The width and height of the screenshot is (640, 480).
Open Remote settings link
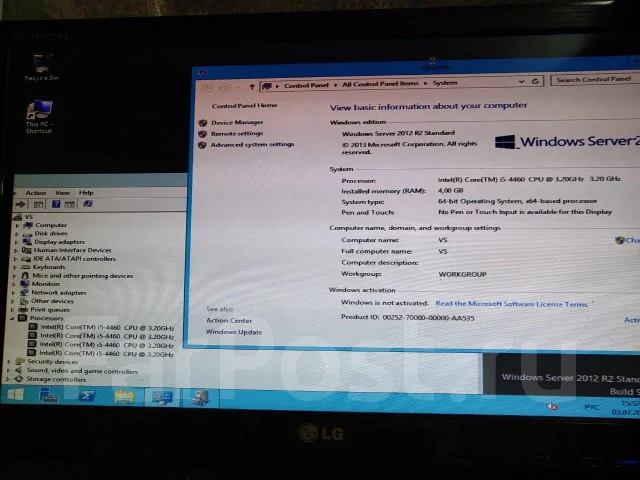point(237,133)
